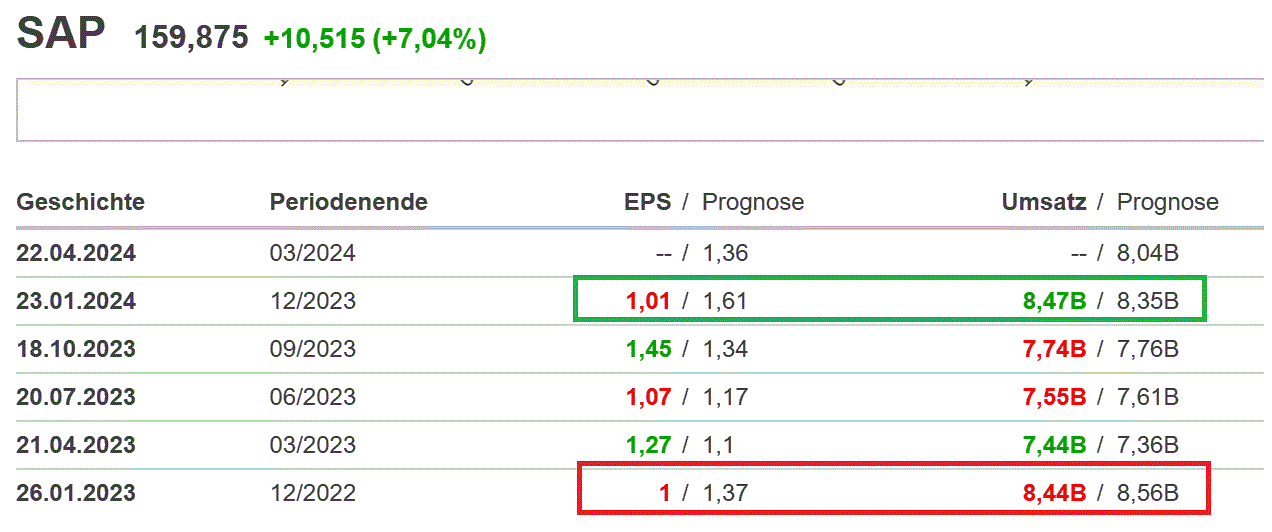Click the red revenue value 8,44B
Screen dimensions: 1272x532
[1054, 493]
